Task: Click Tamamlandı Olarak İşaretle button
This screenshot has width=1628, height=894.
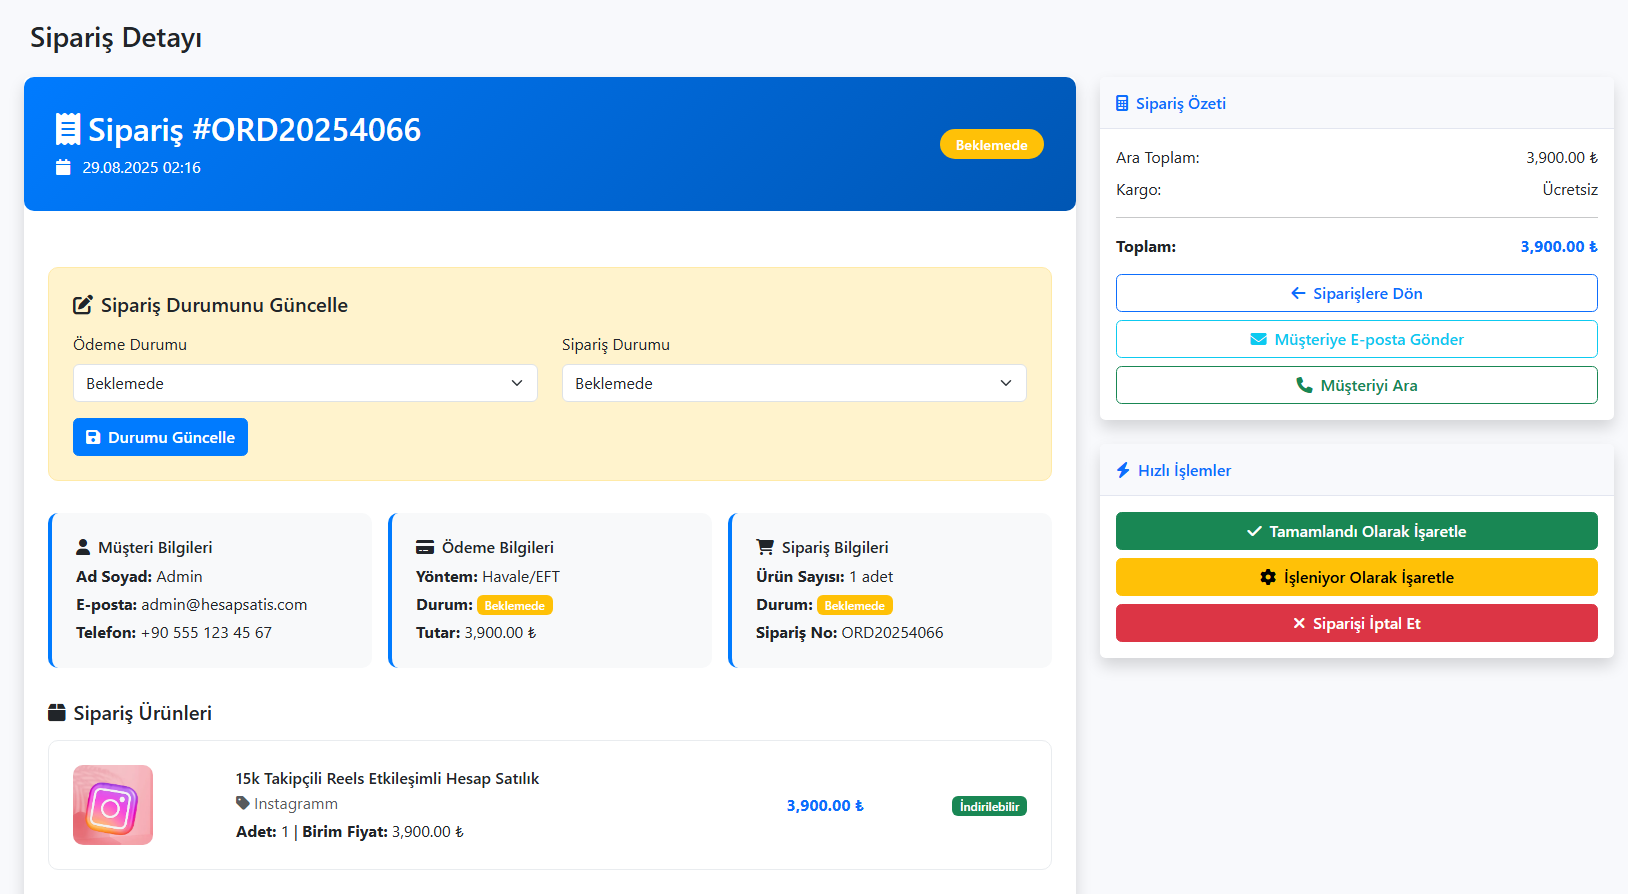Action: pyautogui.click(x=1356, y=531)
